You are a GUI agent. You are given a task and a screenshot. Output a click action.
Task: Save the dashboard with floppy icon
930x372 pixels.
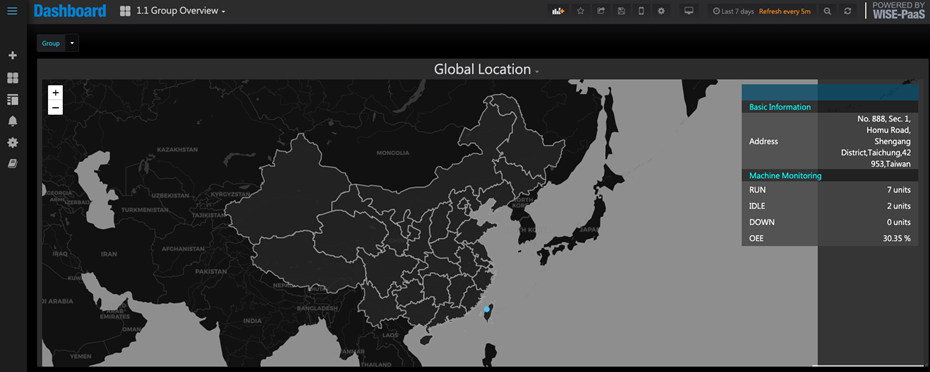click(621, 11)
